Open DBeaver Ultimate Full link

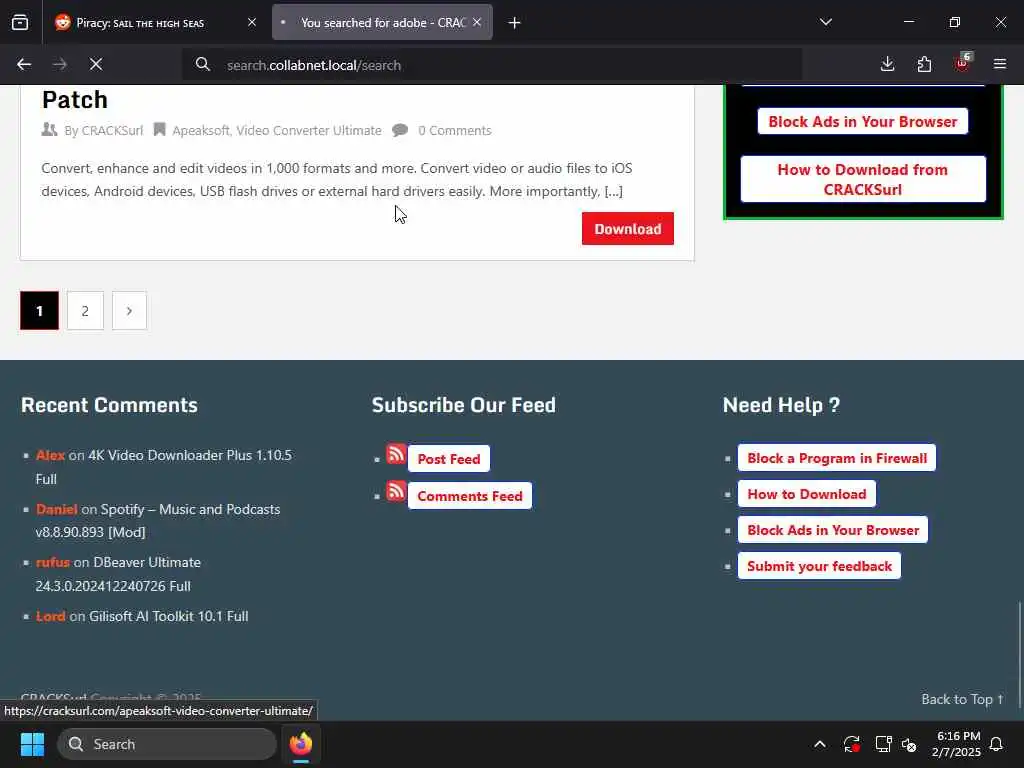coord(118,574)
